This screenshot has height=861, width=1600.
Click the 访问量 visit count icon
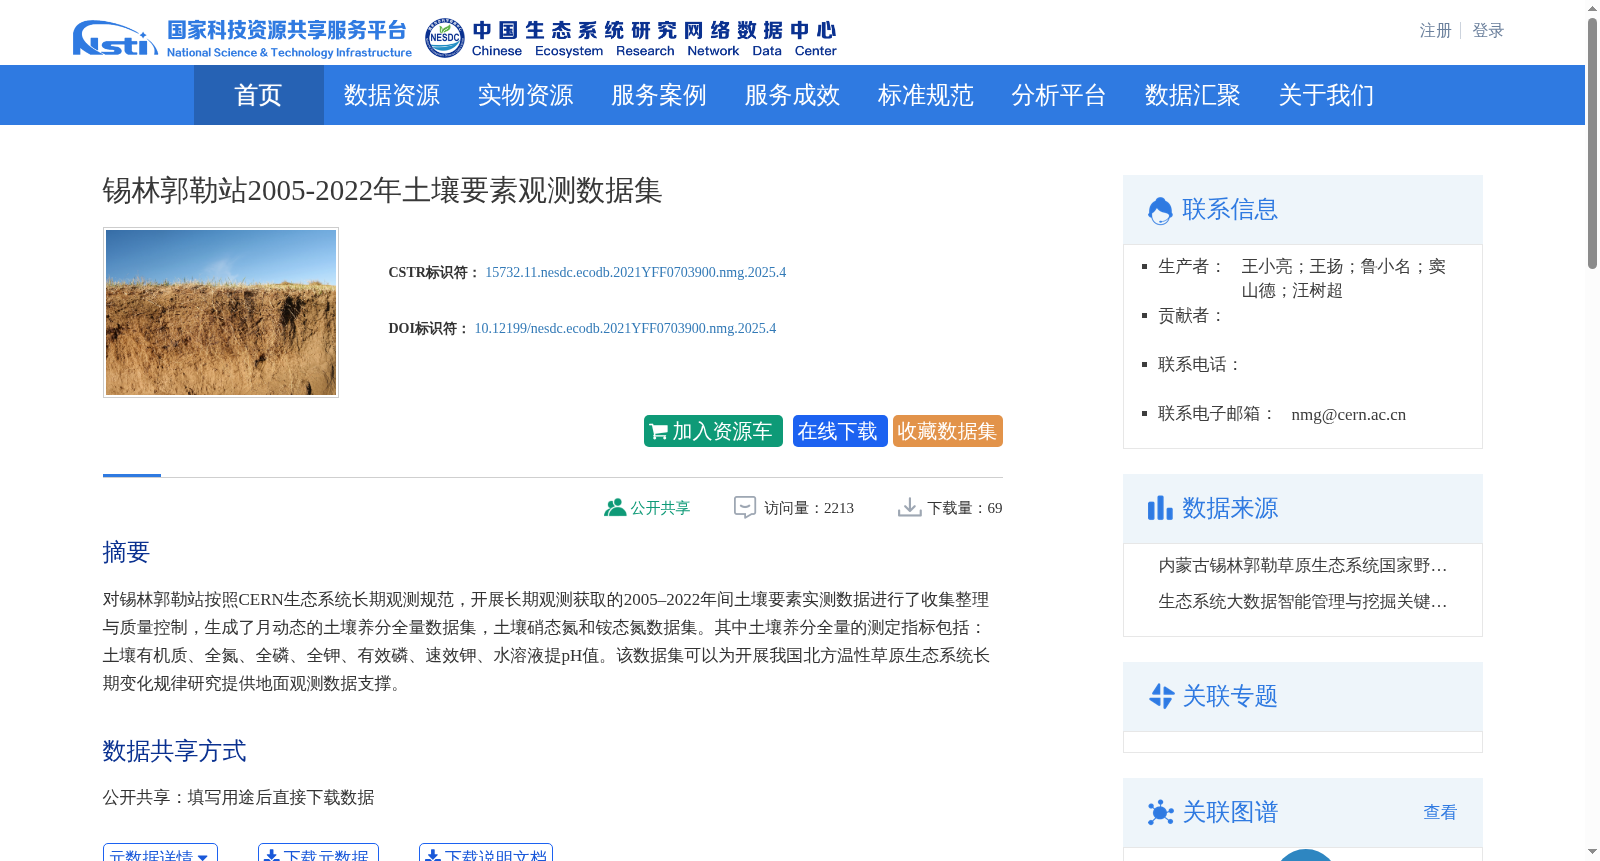tap(745, 508)
